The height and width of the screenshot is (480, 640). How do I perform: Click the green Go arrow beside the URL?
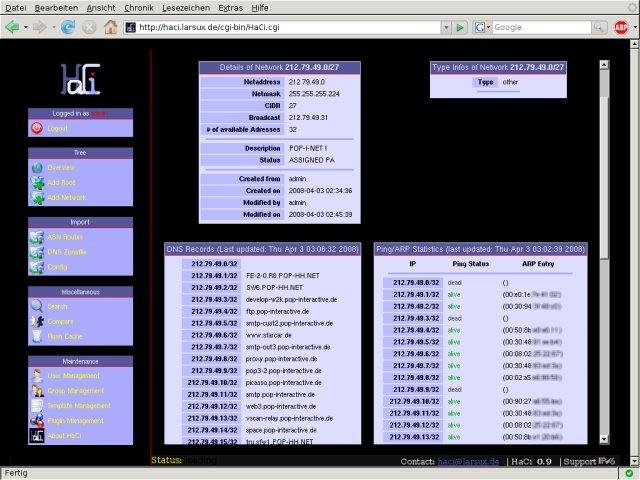[x=460, y=27]
